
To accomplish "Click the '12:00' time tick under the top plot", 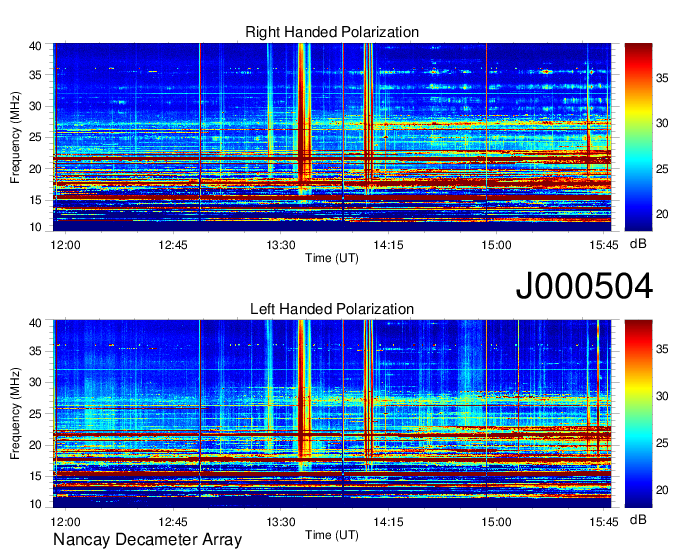I will click(x=65, y=245).
